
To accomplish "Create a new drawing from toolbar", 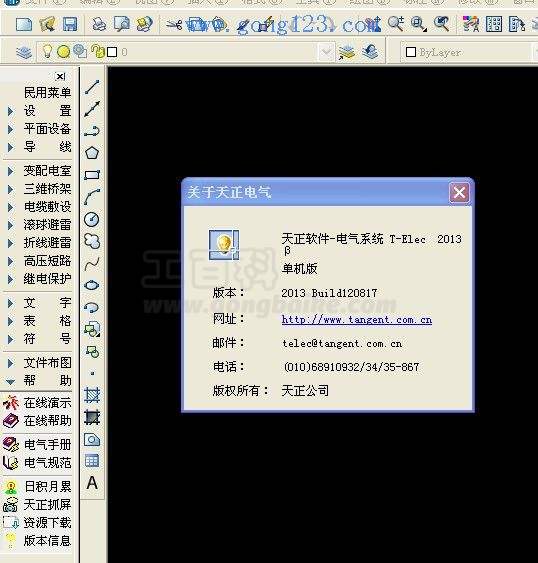I will (24, 24).
